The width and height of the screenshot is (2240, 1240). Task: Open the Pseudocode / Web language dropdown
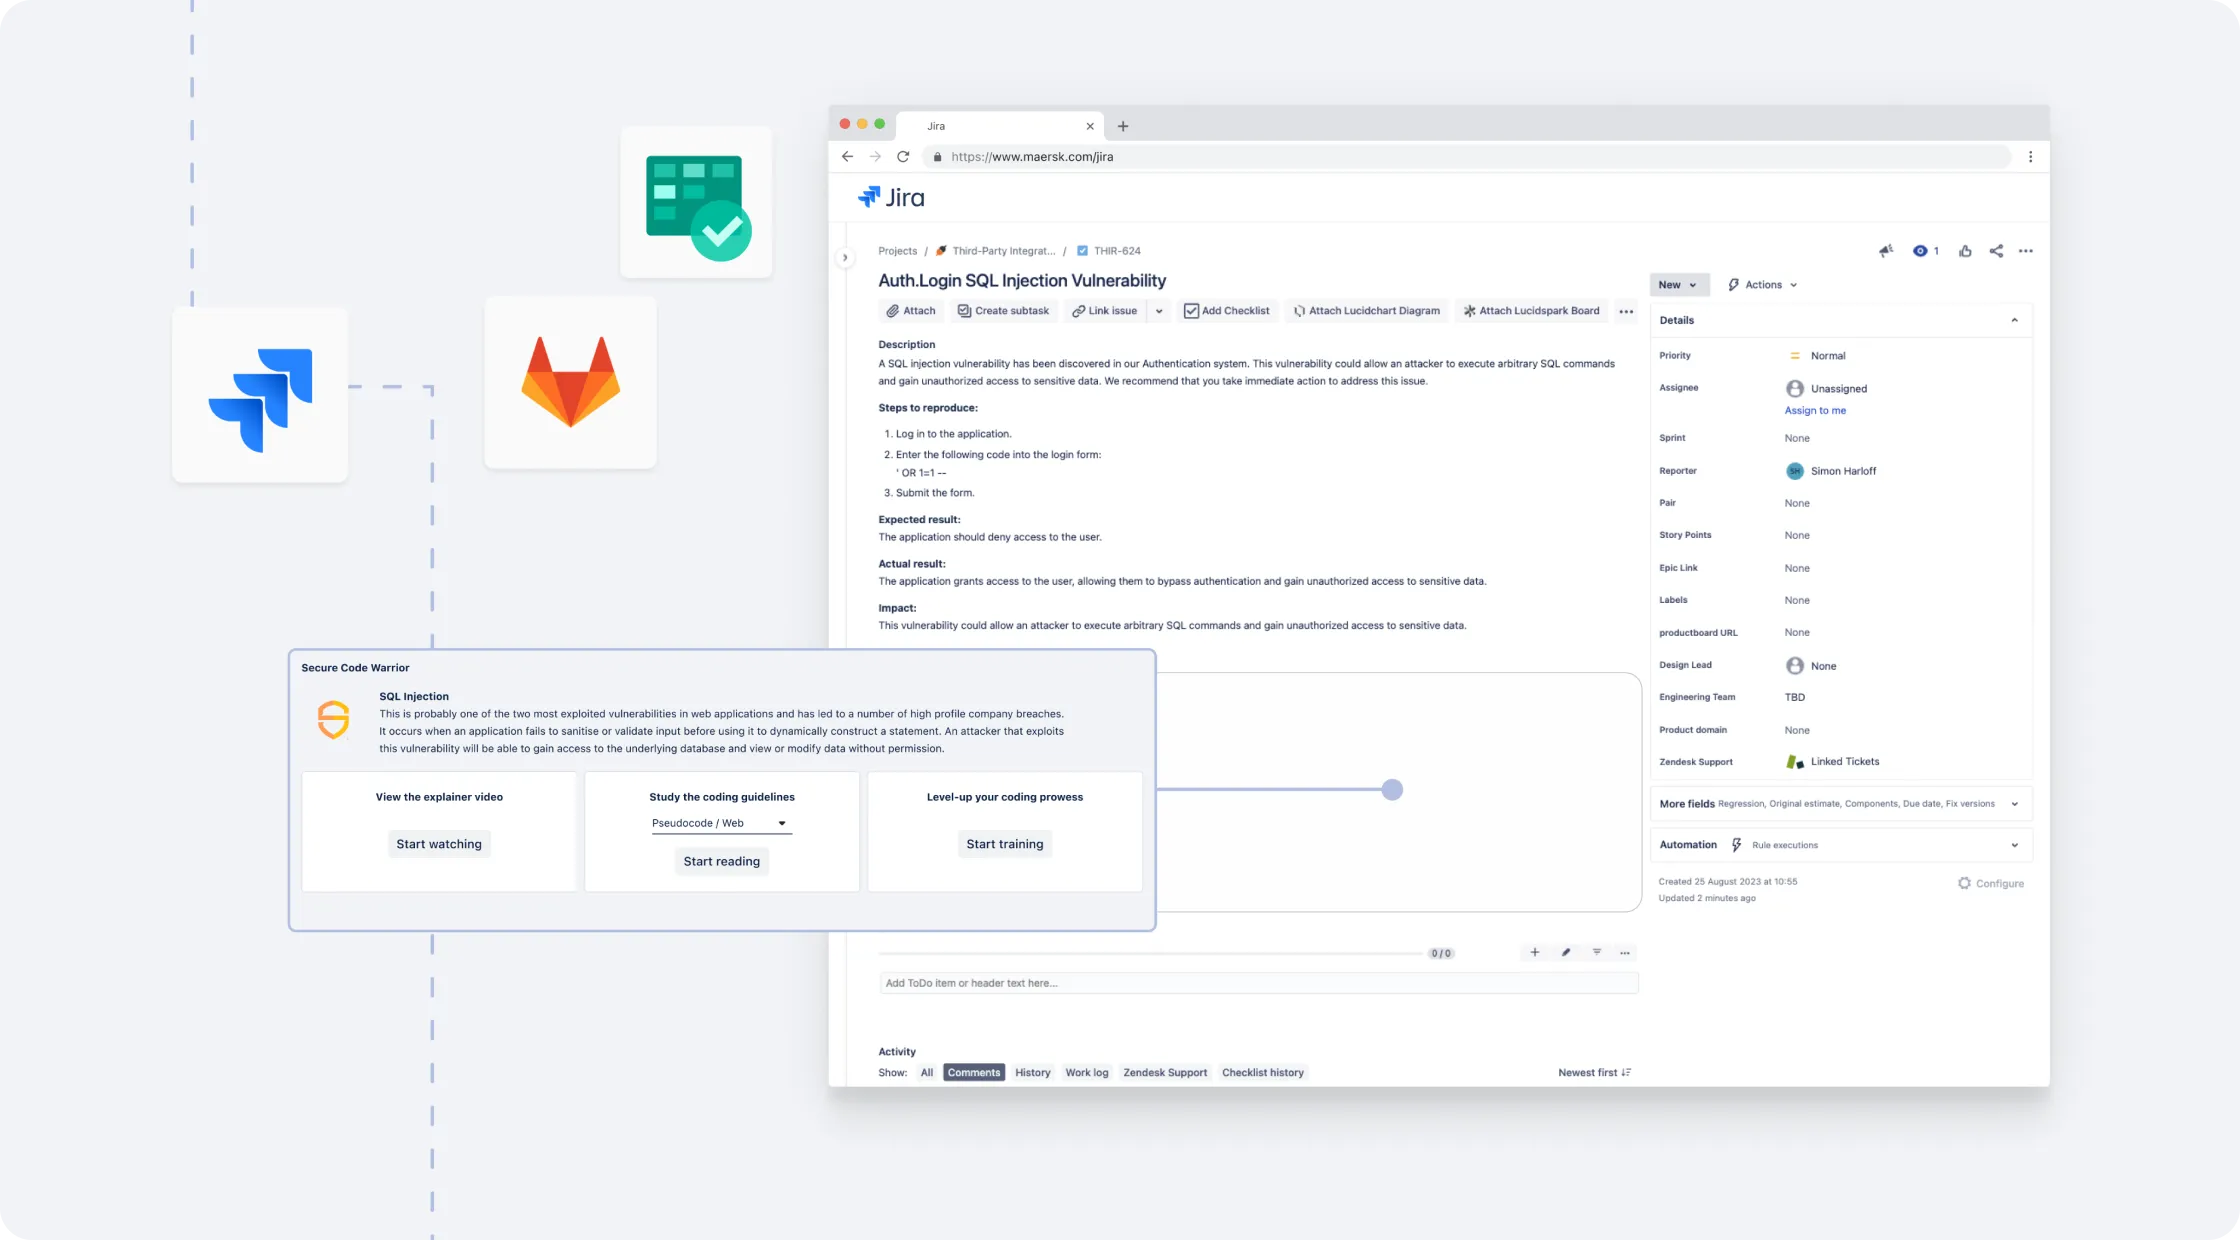721,823
